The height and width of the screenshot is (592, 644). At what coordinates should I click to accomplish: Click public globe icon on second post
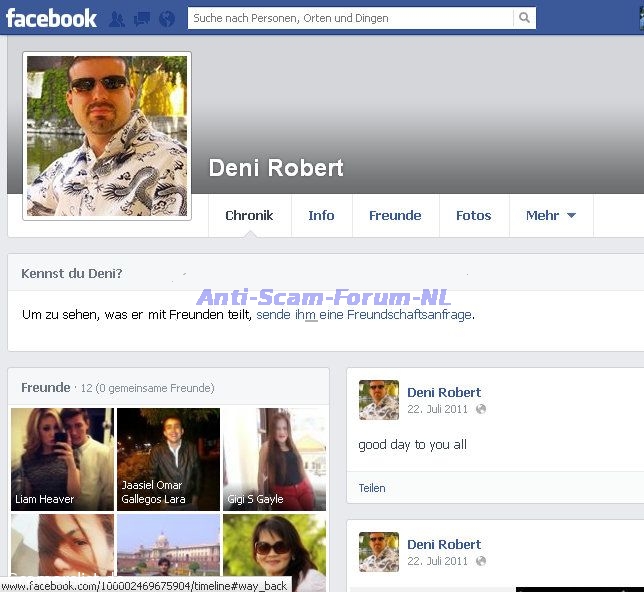pos(481,561)
